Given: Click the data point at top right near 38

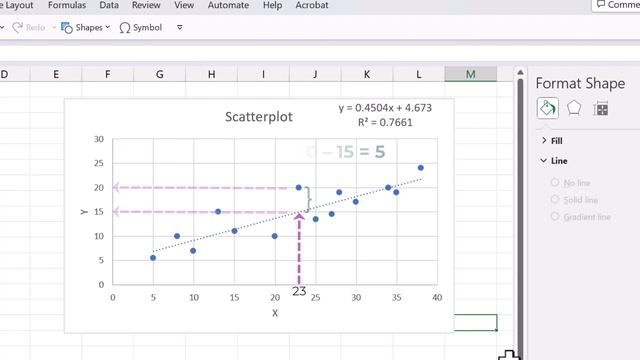Looking at the screenshot, I should click(420, 168).
